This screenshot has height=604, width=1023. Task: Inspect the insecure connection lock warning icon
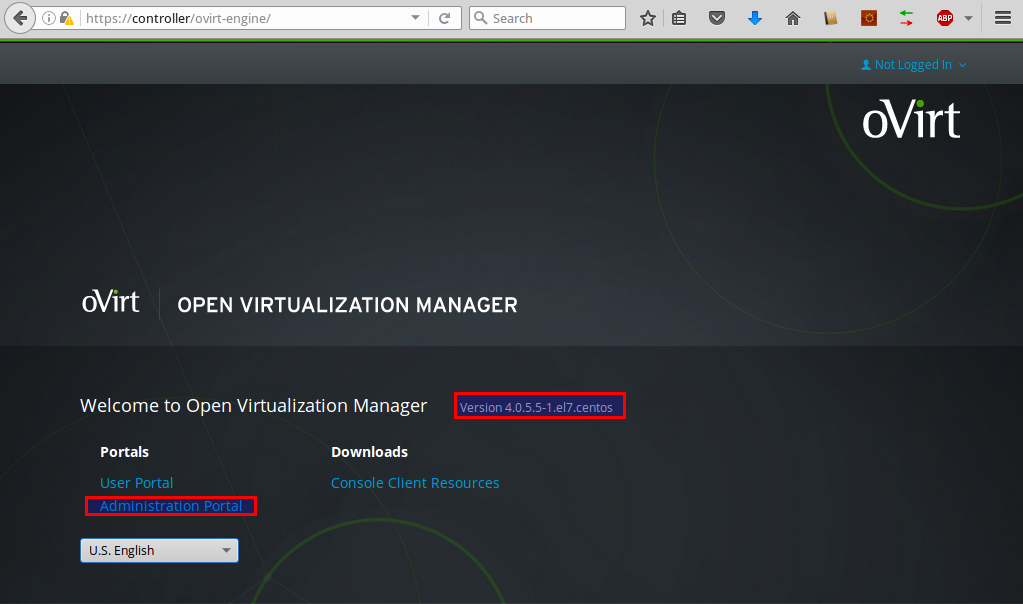[67, 18]
